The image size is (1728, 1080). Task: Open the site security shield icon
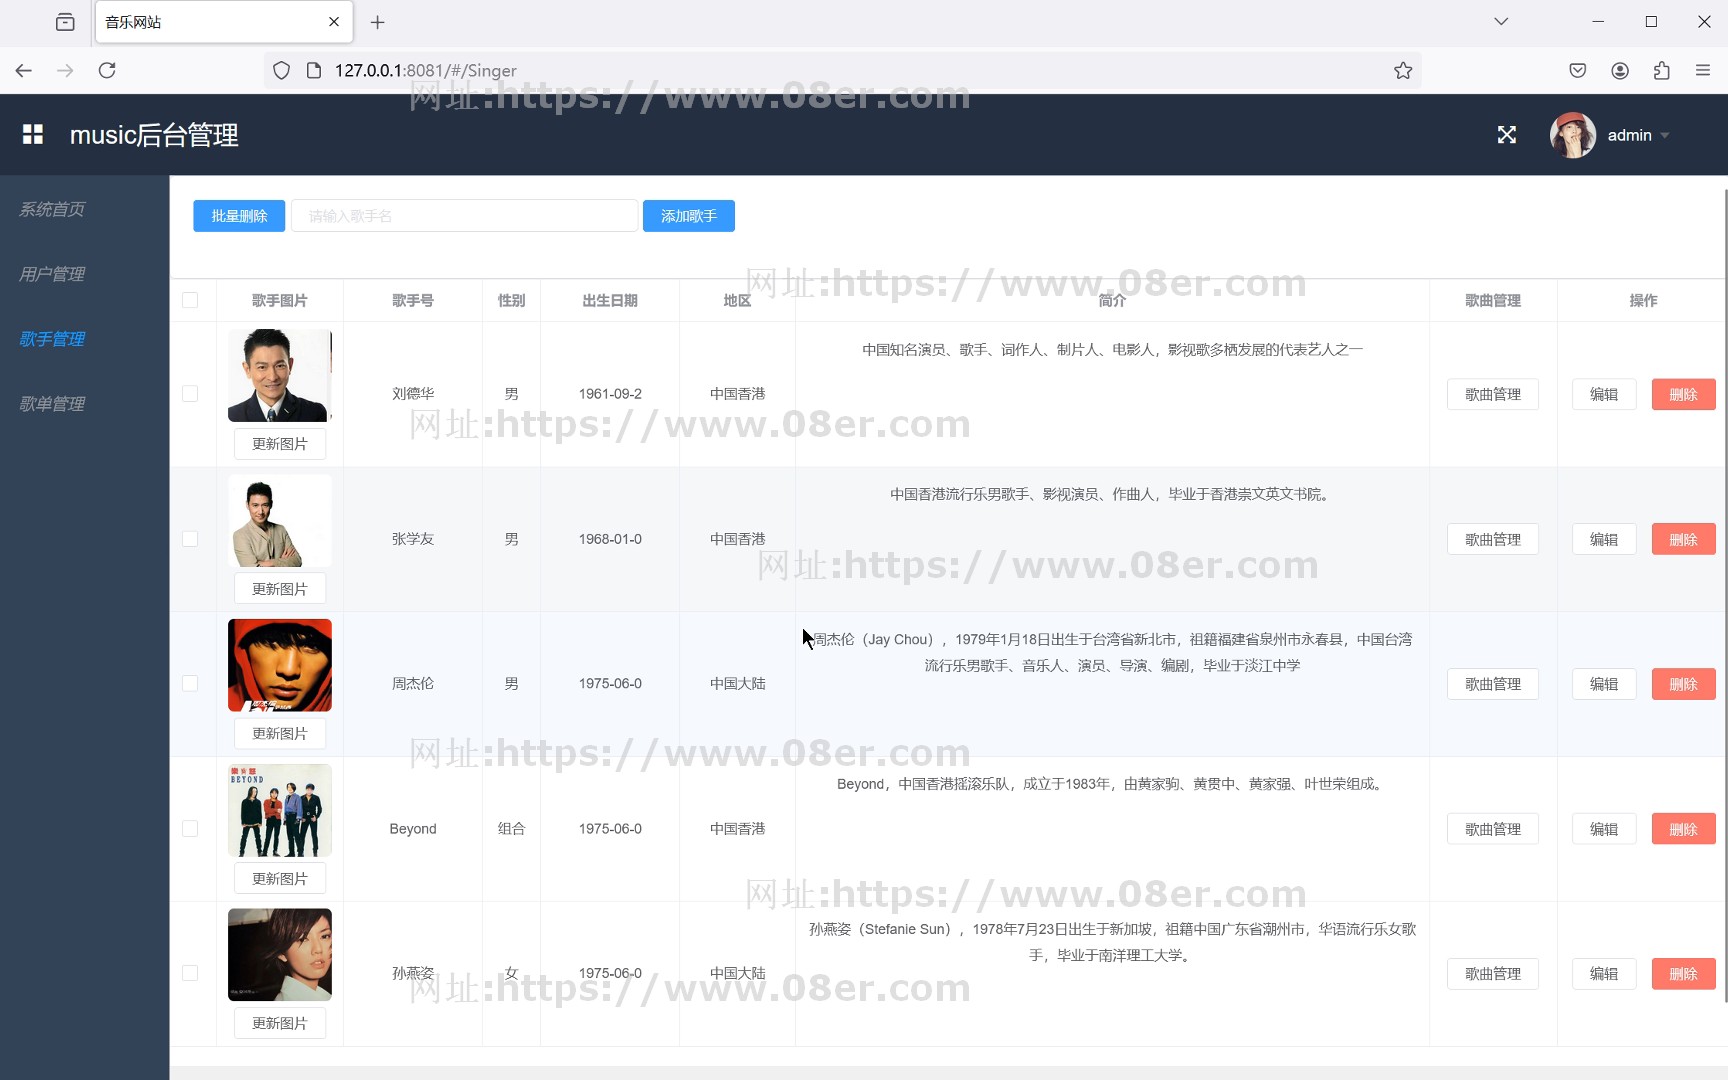(281, 70)
